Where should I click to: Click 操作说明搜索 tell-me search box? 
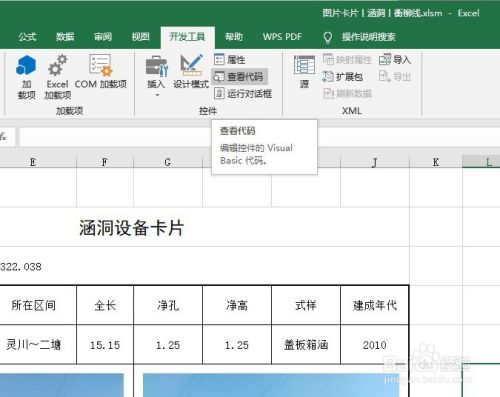(369, 37)
